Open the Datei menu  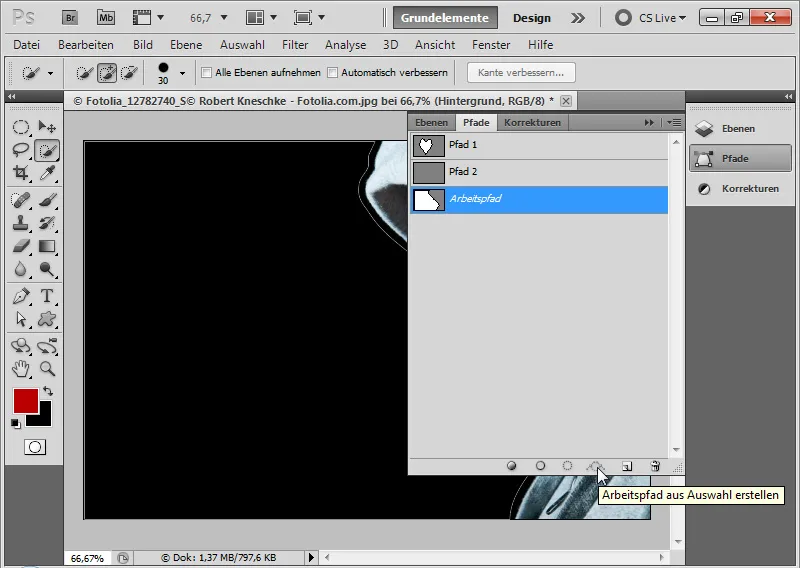pos(27,45)
